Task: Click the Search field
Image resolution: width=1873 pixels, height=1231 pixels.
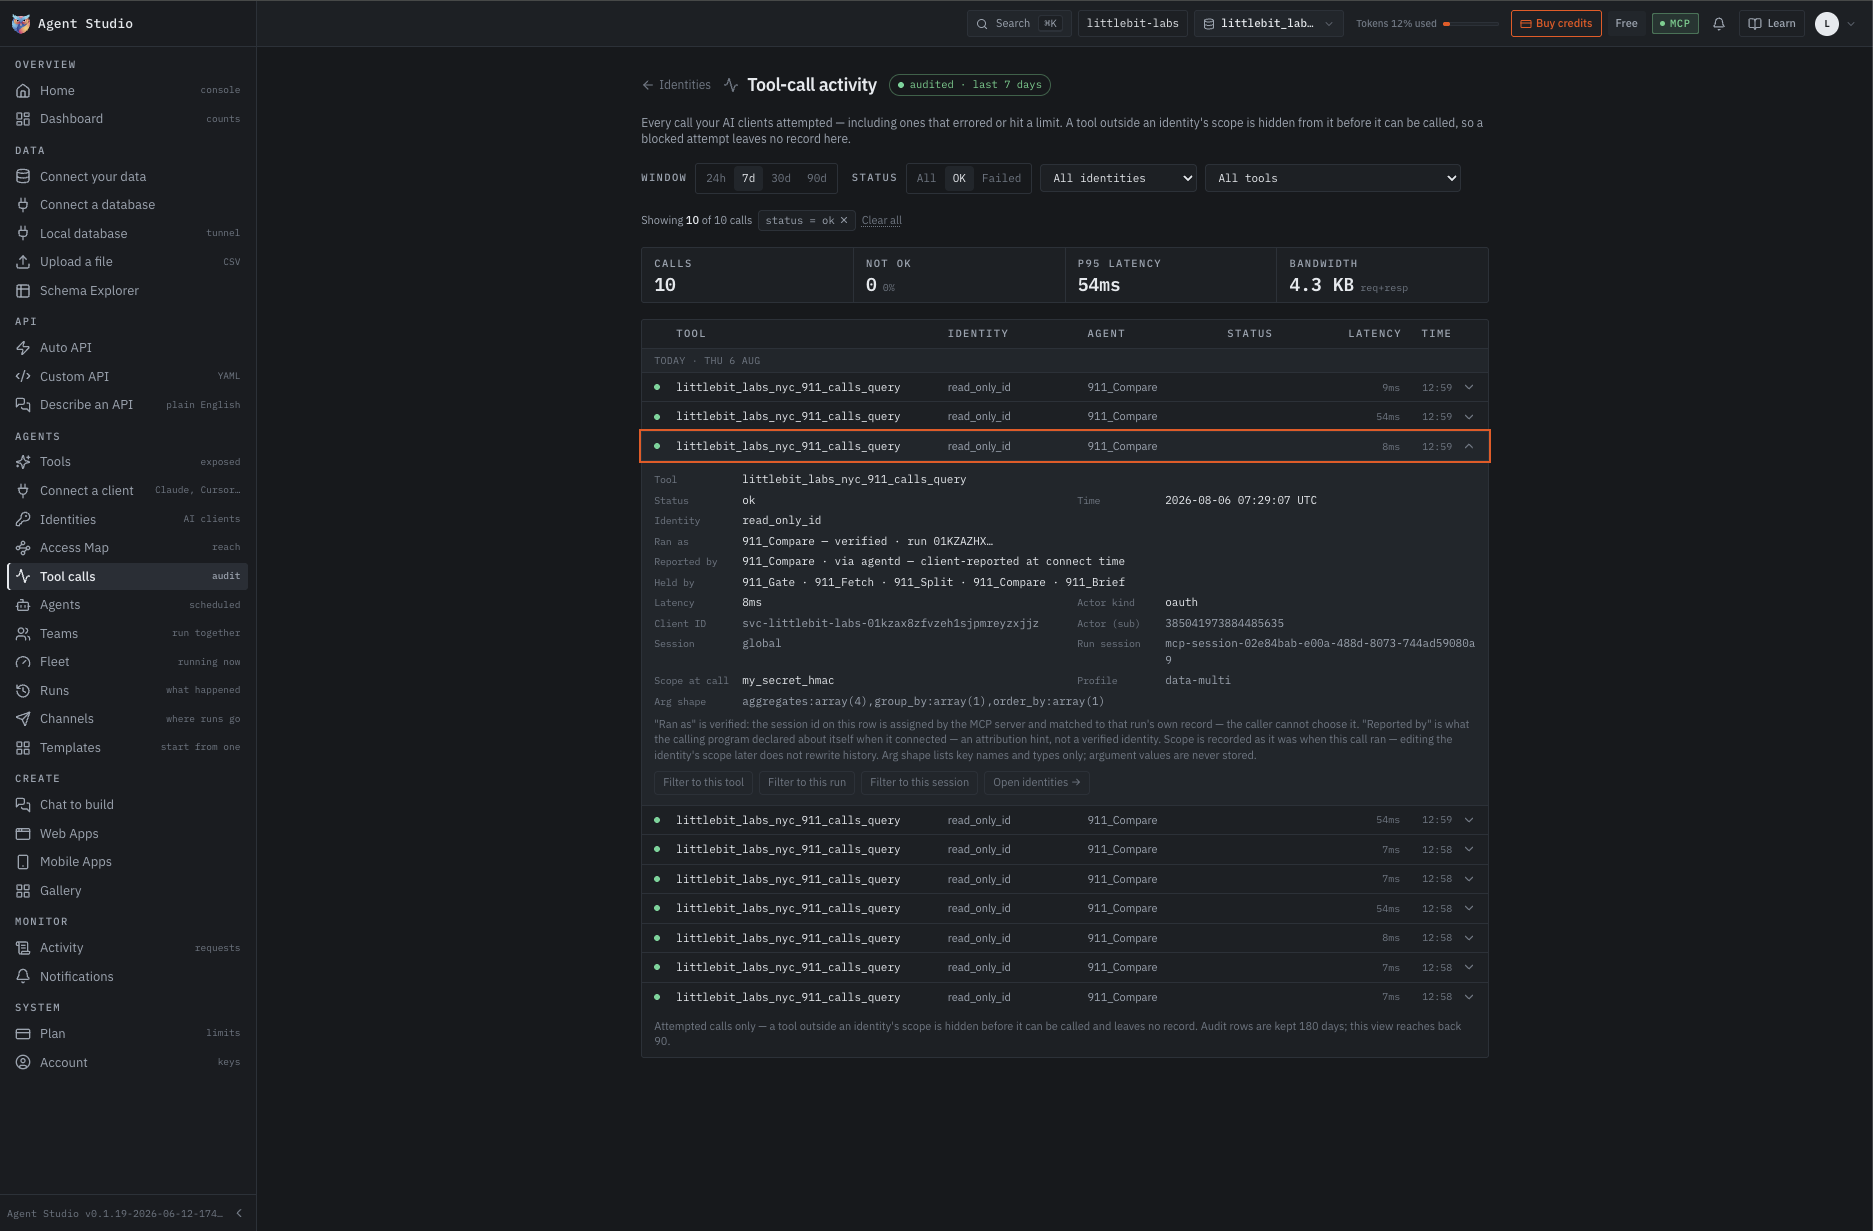Action: tap(1019, 24)
